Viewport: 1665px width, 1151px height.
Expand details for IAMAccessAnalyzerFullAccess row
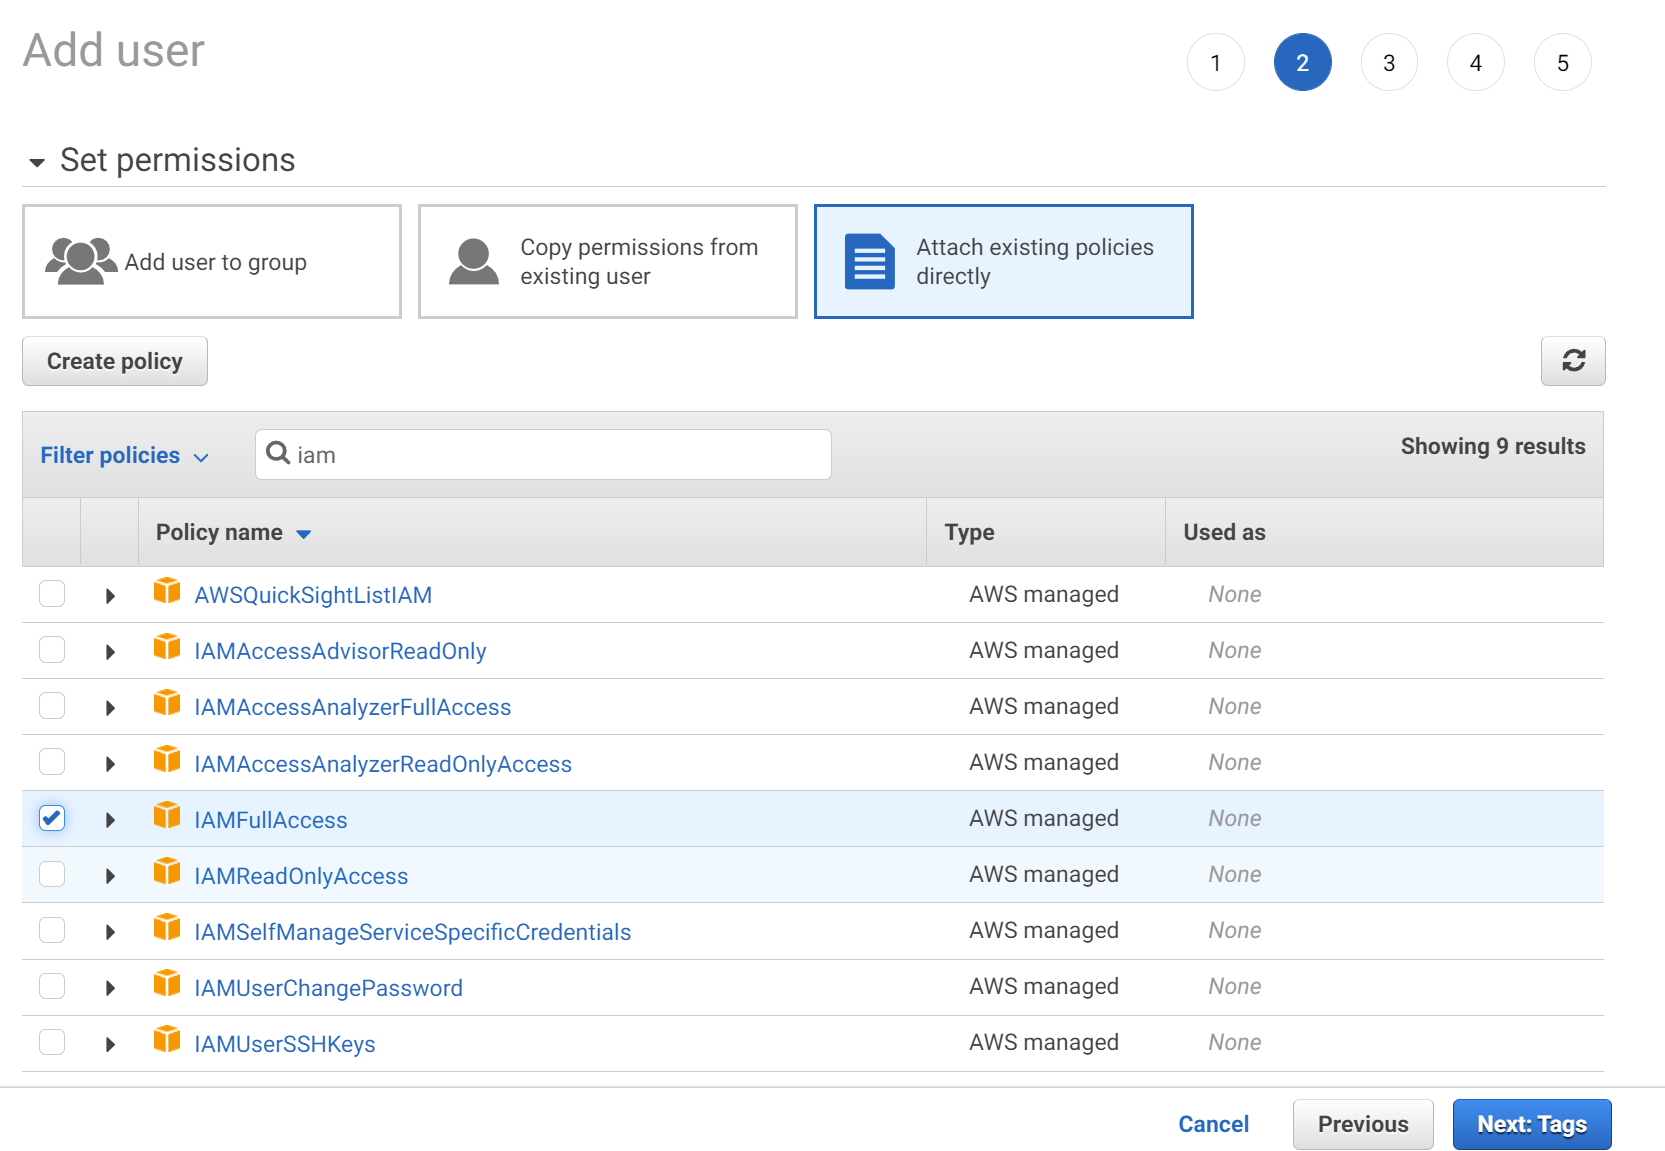(110, 708)
